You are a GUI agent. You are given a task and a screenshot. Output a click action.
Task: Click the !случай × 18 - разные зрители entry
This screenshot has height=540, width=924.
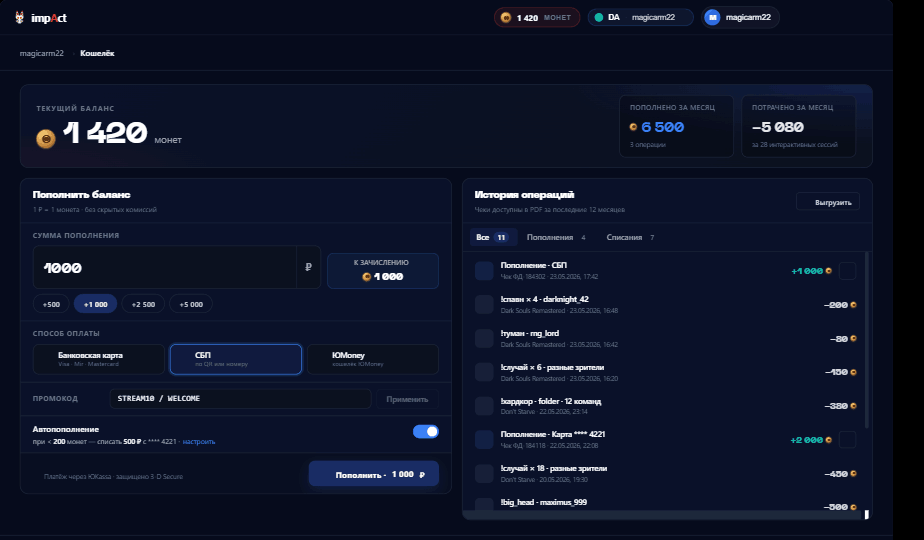click(x=666, y=473)
